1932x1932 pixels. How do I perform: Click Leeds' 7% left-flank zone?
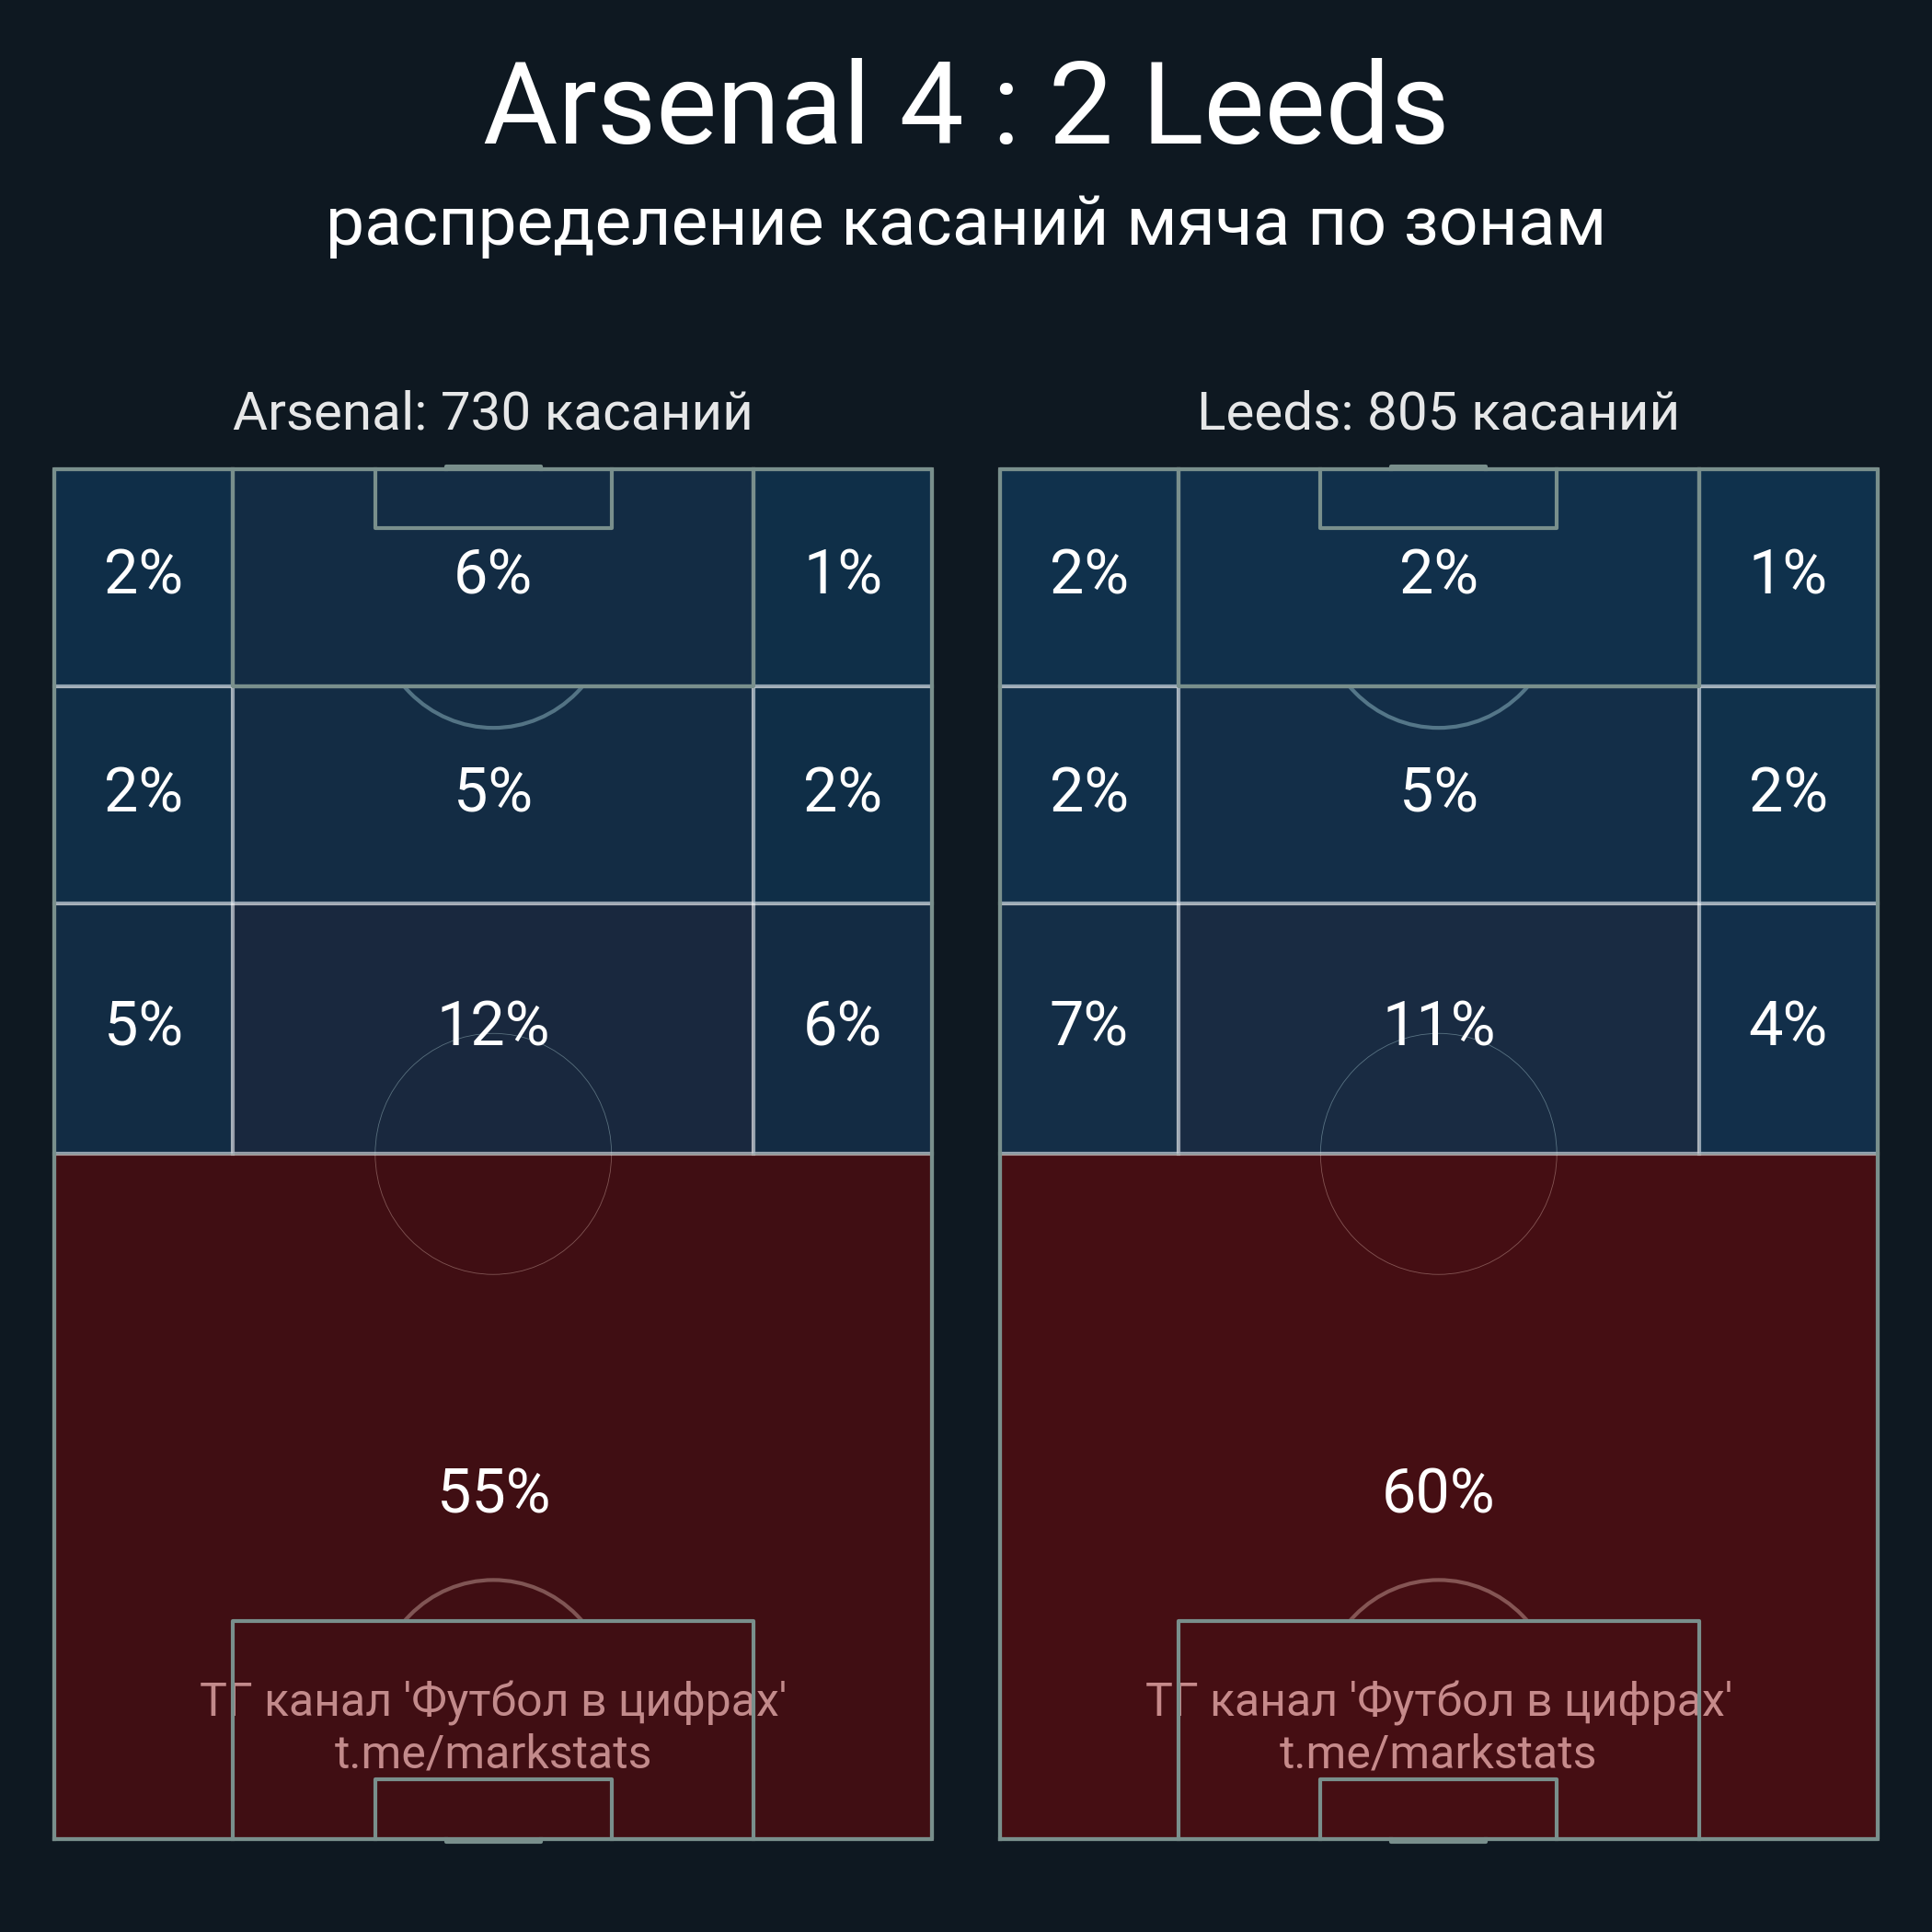point(1088,1024)
